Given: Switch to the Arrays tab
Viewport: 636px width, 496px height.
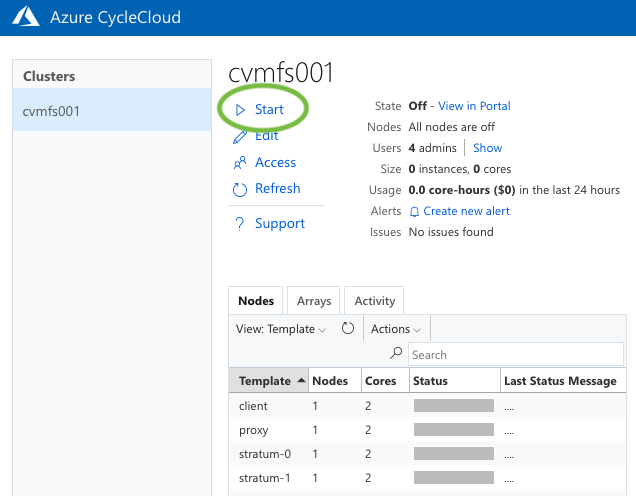Looking at the screenshot, I should point(314,301).
